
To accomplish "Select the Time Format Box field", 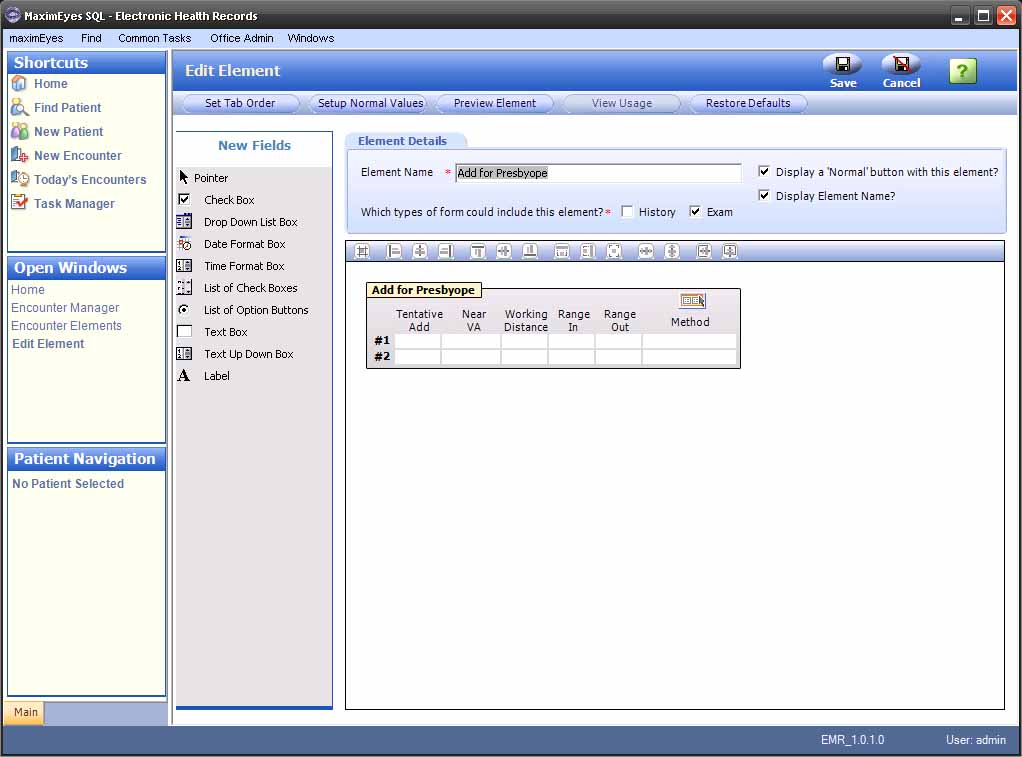I will (231, 266).
